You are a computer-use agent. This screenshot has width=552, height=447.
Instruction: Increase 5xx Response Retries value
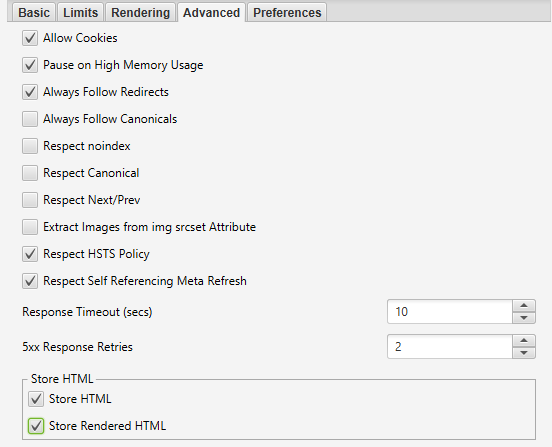tap(524, 340)
